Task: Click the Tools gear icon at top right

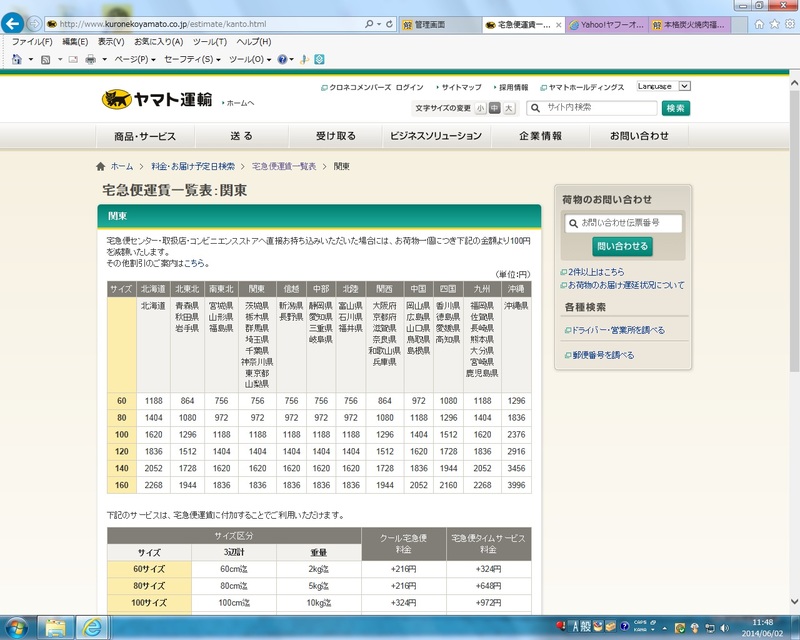Action: coord(790,24)
